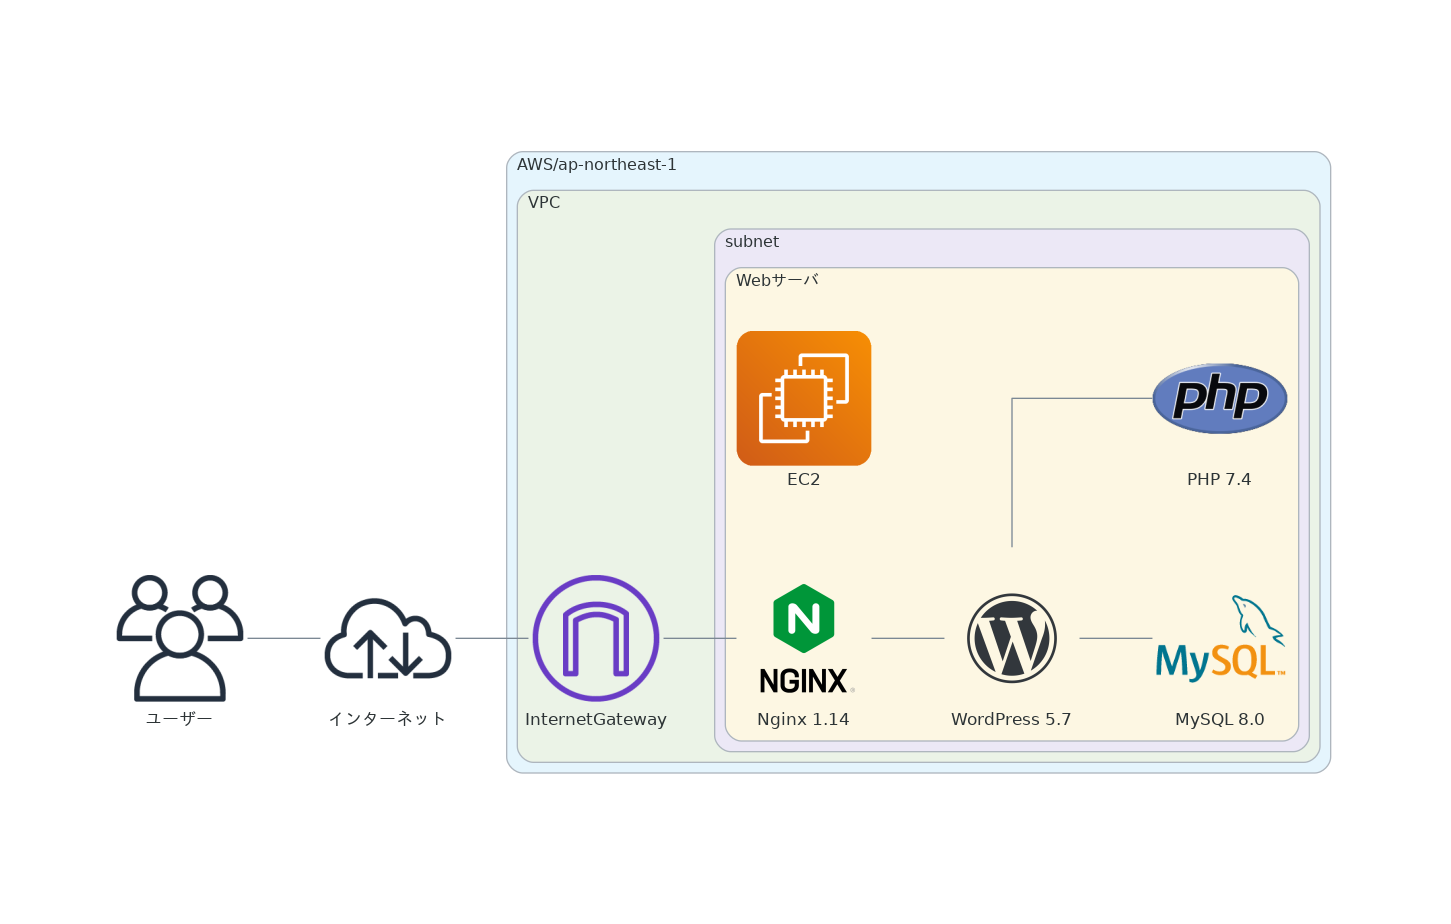
Task: Click the 'AWS/ap-northeast-1' group title
Action: 597,164
